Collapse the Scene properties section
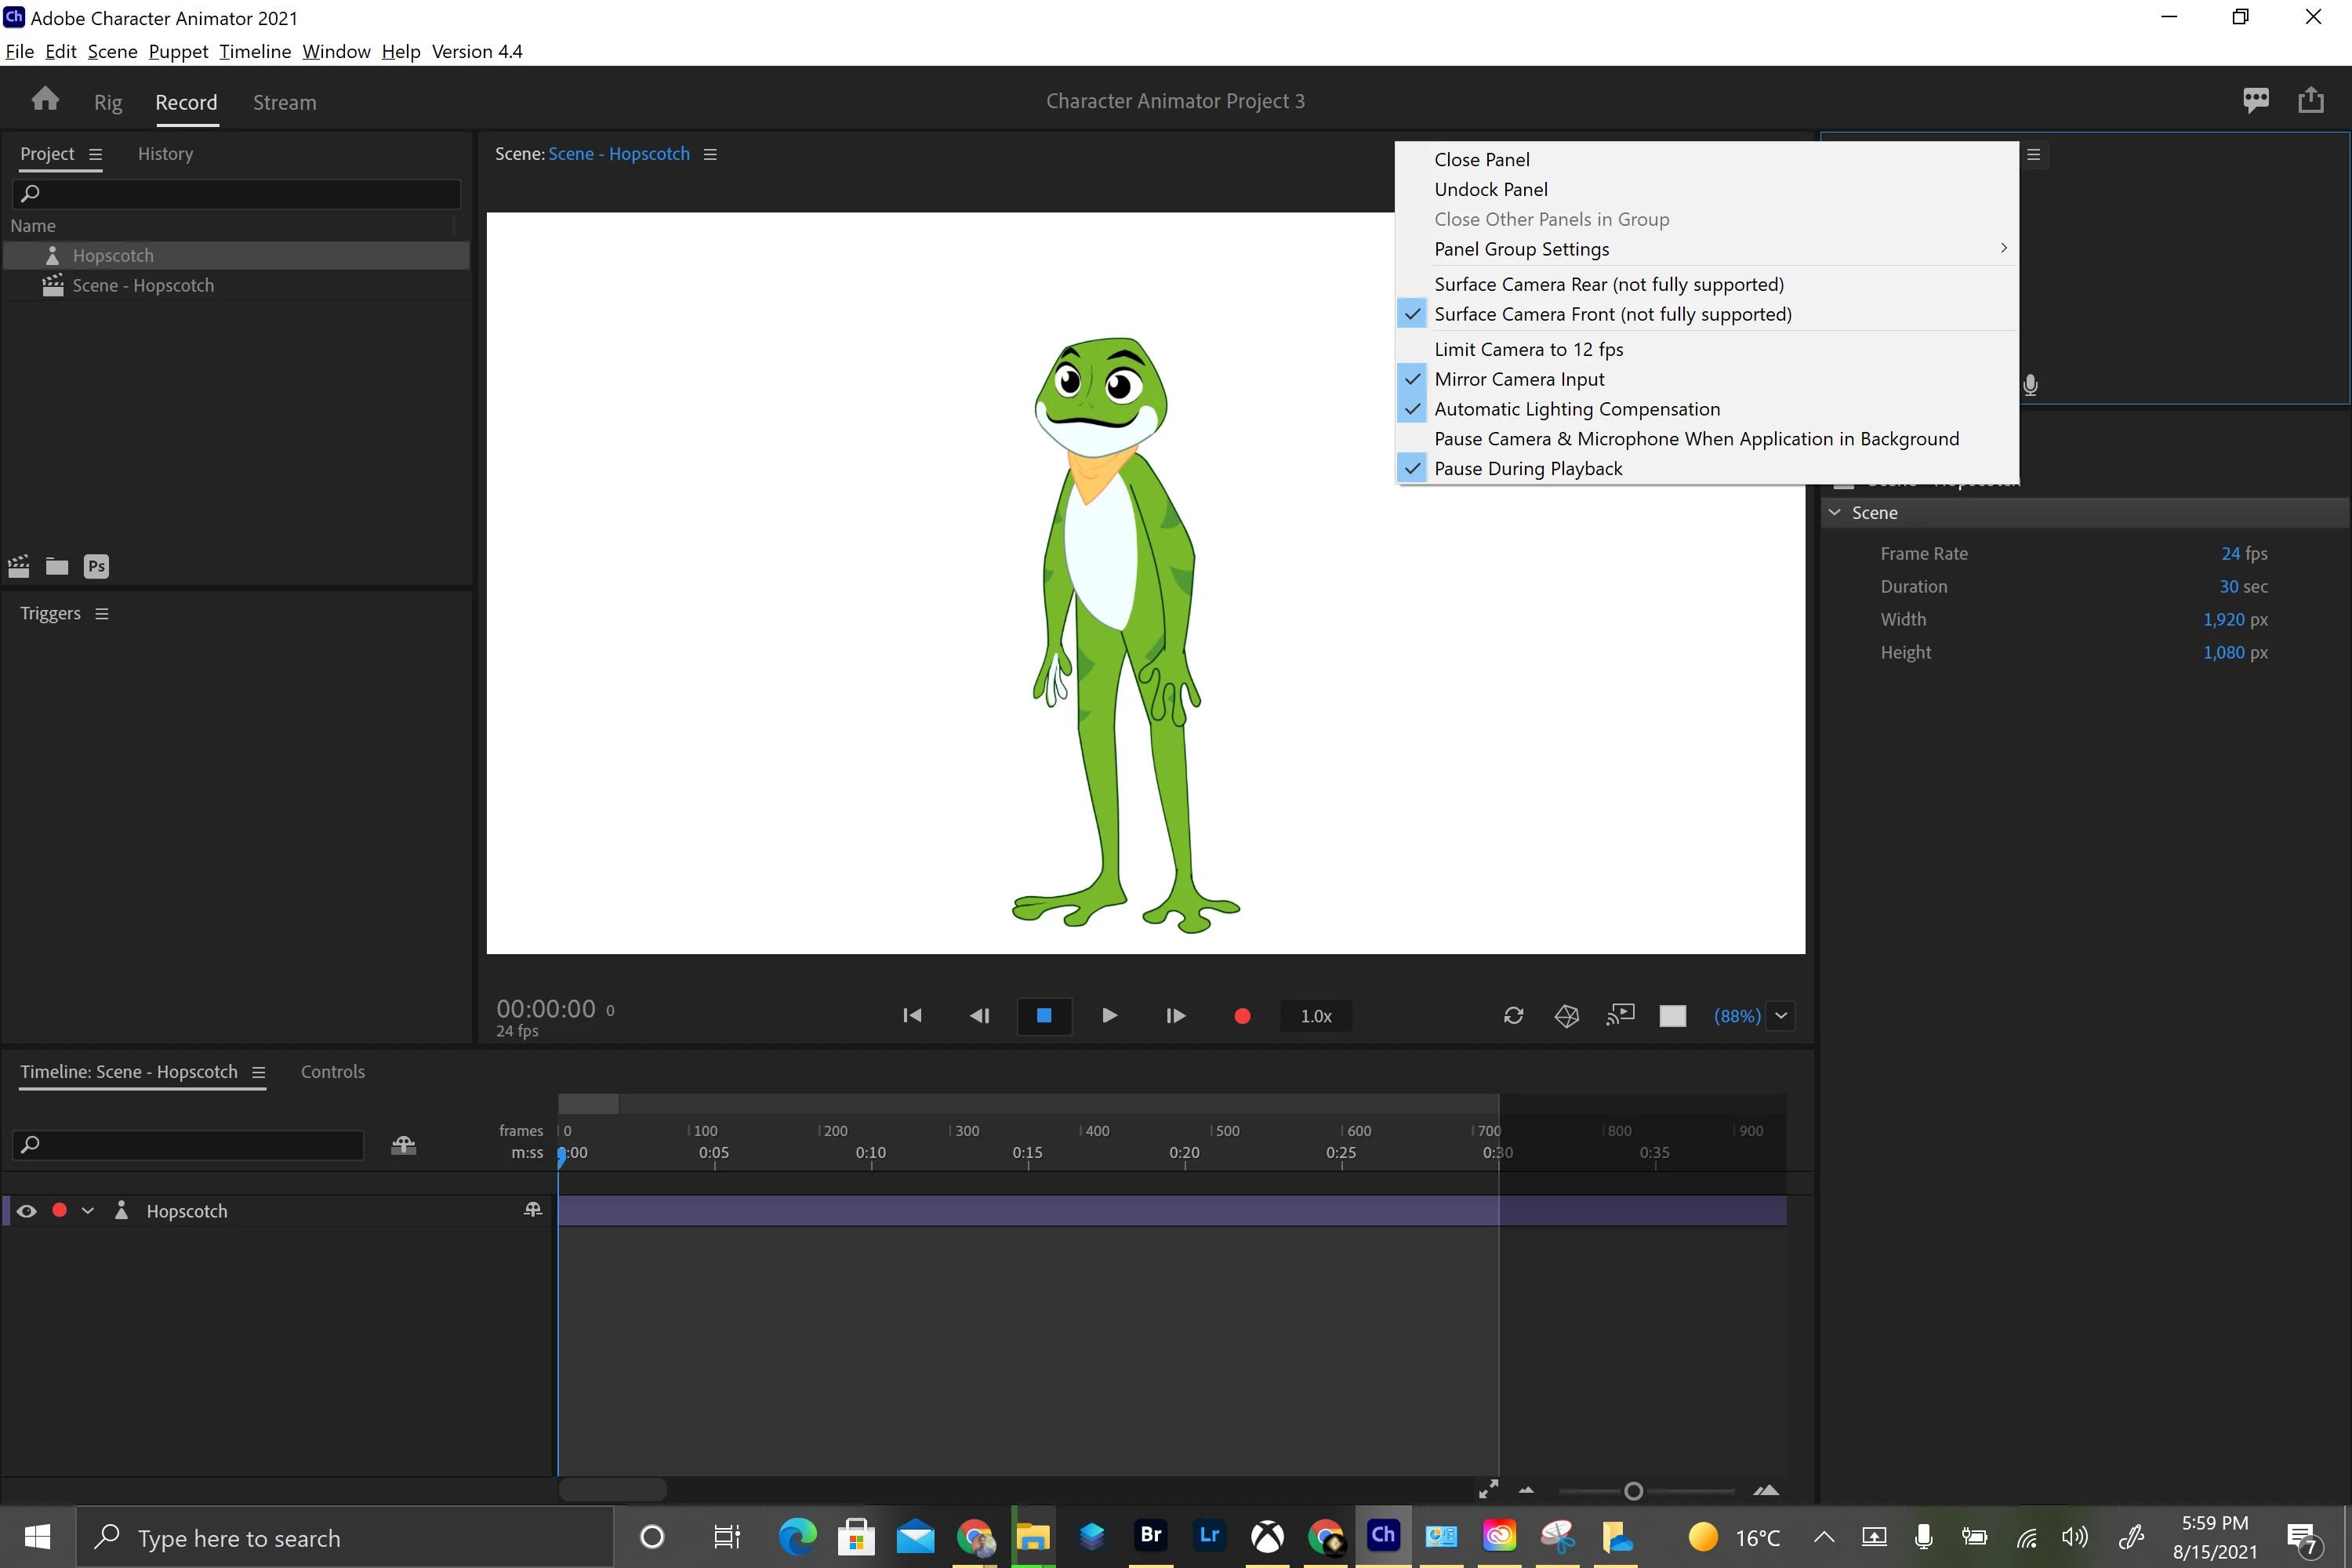 coord(1835,512)
